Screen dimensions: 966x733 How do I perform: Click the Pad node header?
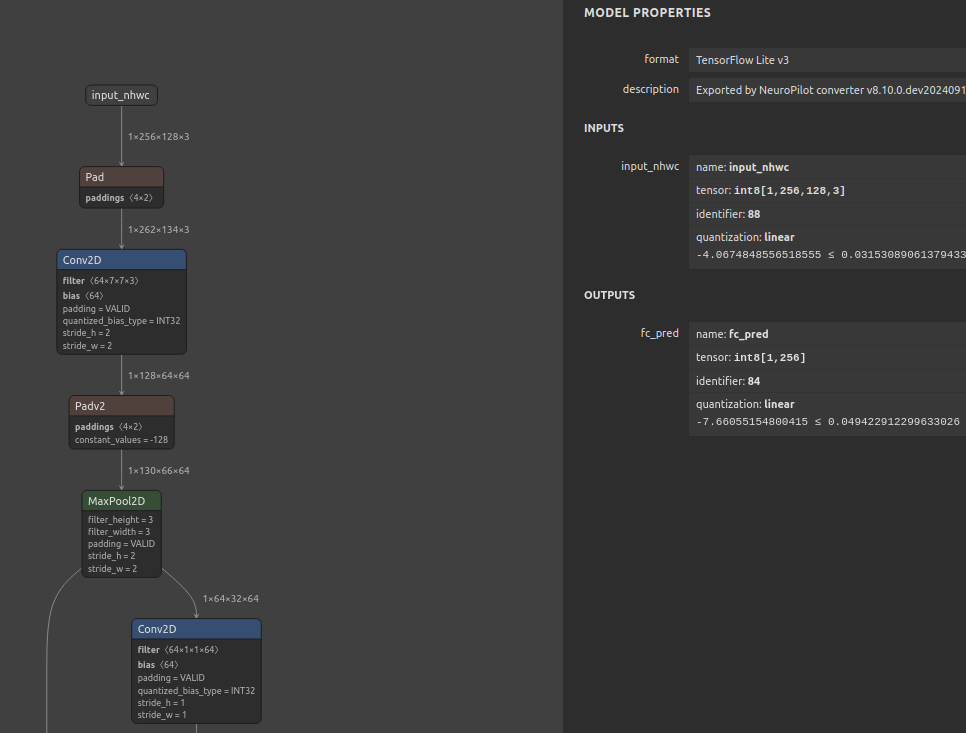(x=121, y=177)
